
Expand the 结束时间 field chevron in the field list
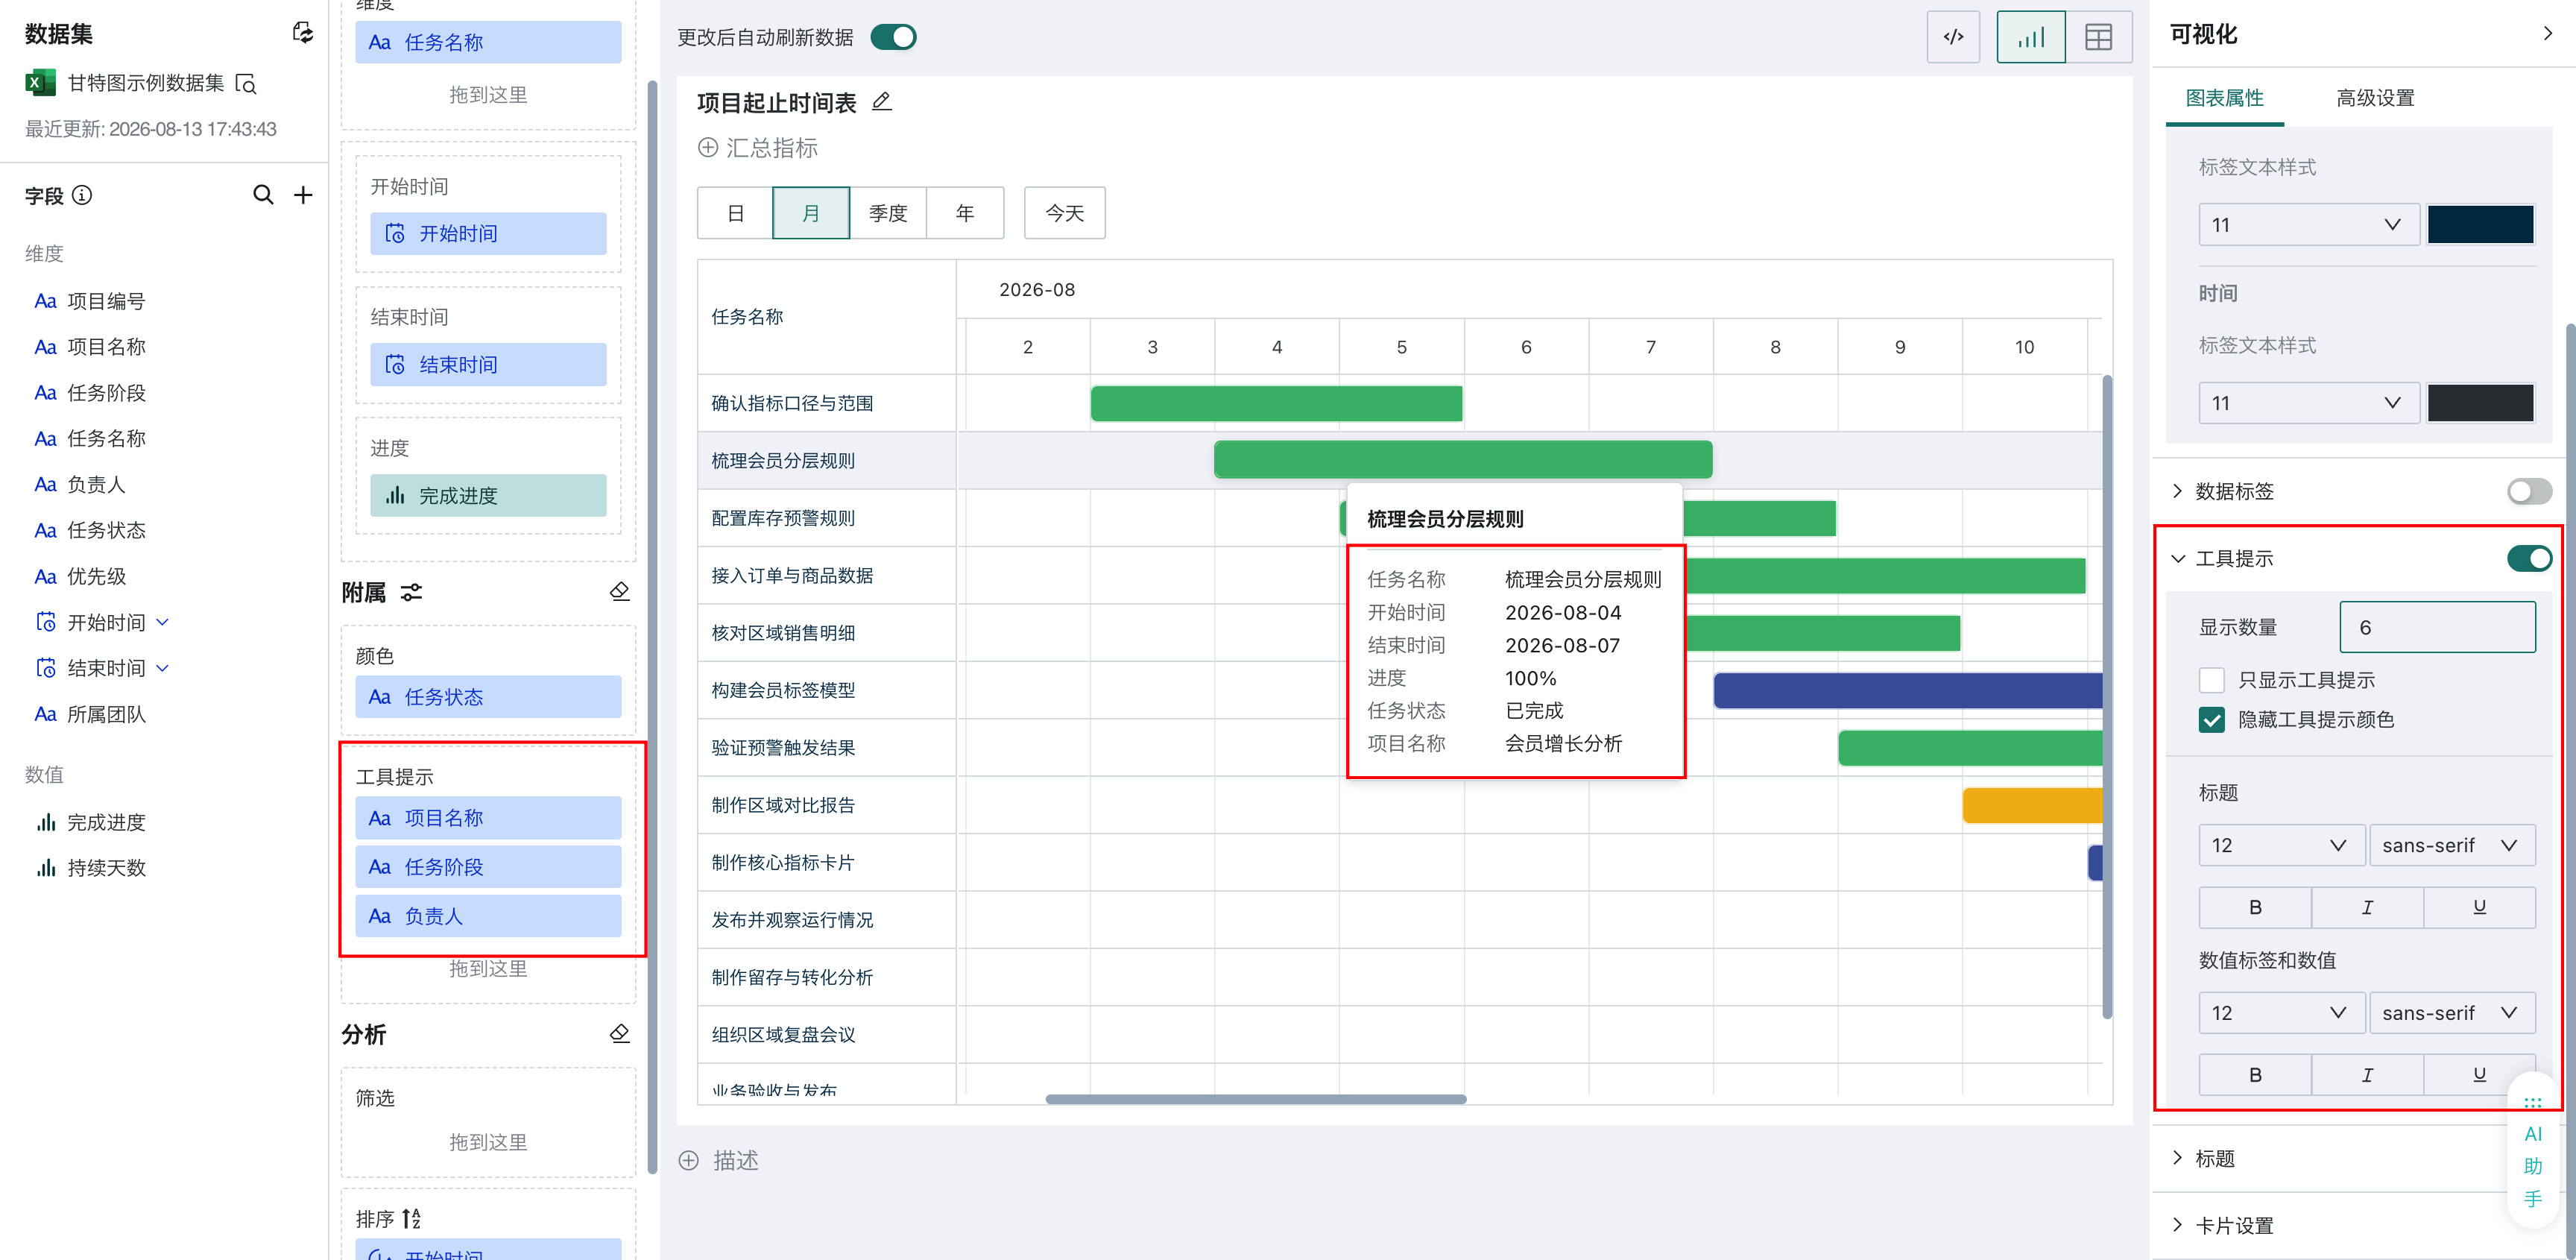[x=163, y=668]
